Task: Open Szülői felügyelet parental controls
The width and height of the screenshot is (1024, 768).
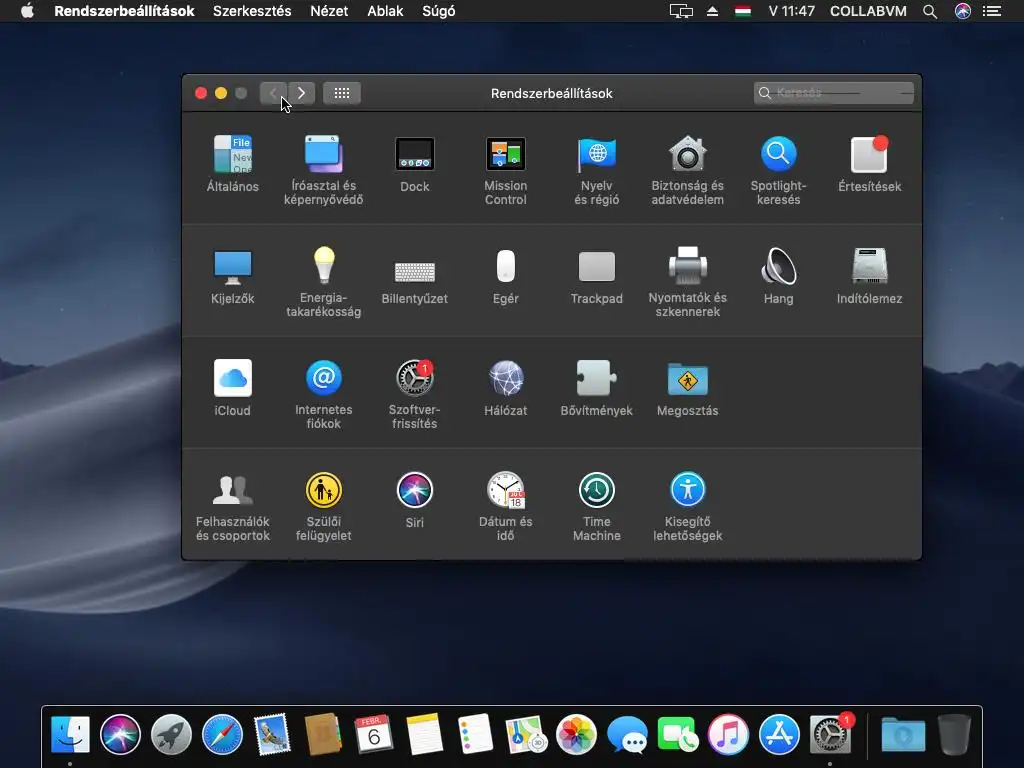Action: click(323, 506)
